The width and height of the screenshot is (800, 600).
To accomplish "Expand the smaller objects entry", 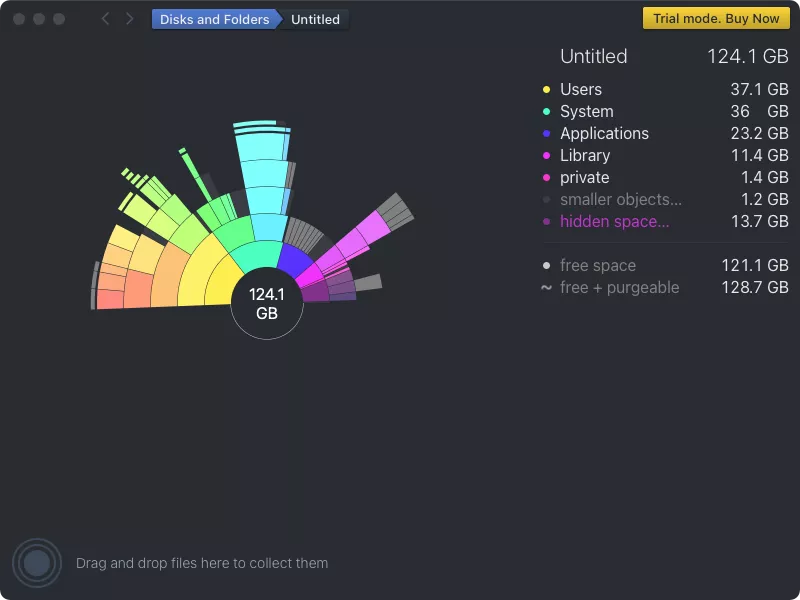I will coord(620,200).
